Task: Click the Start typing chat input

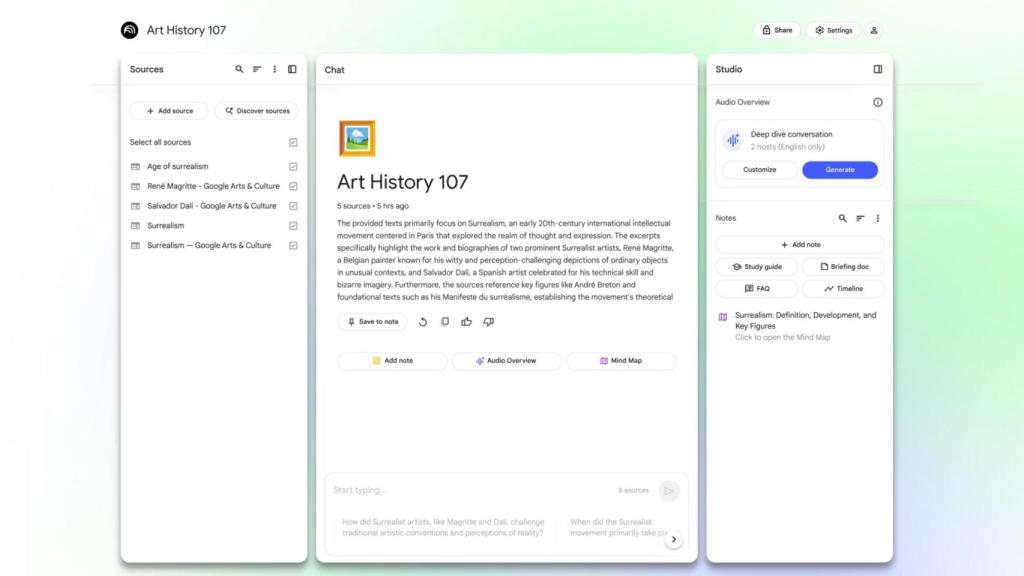Action: click(x=470, y=490)
